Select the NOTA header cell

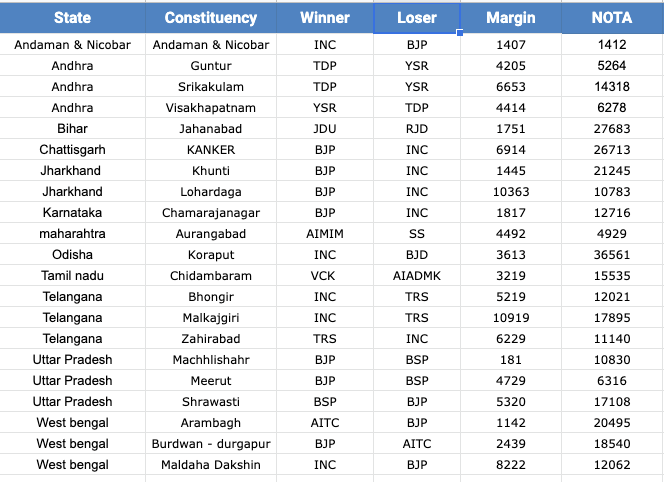612,18
